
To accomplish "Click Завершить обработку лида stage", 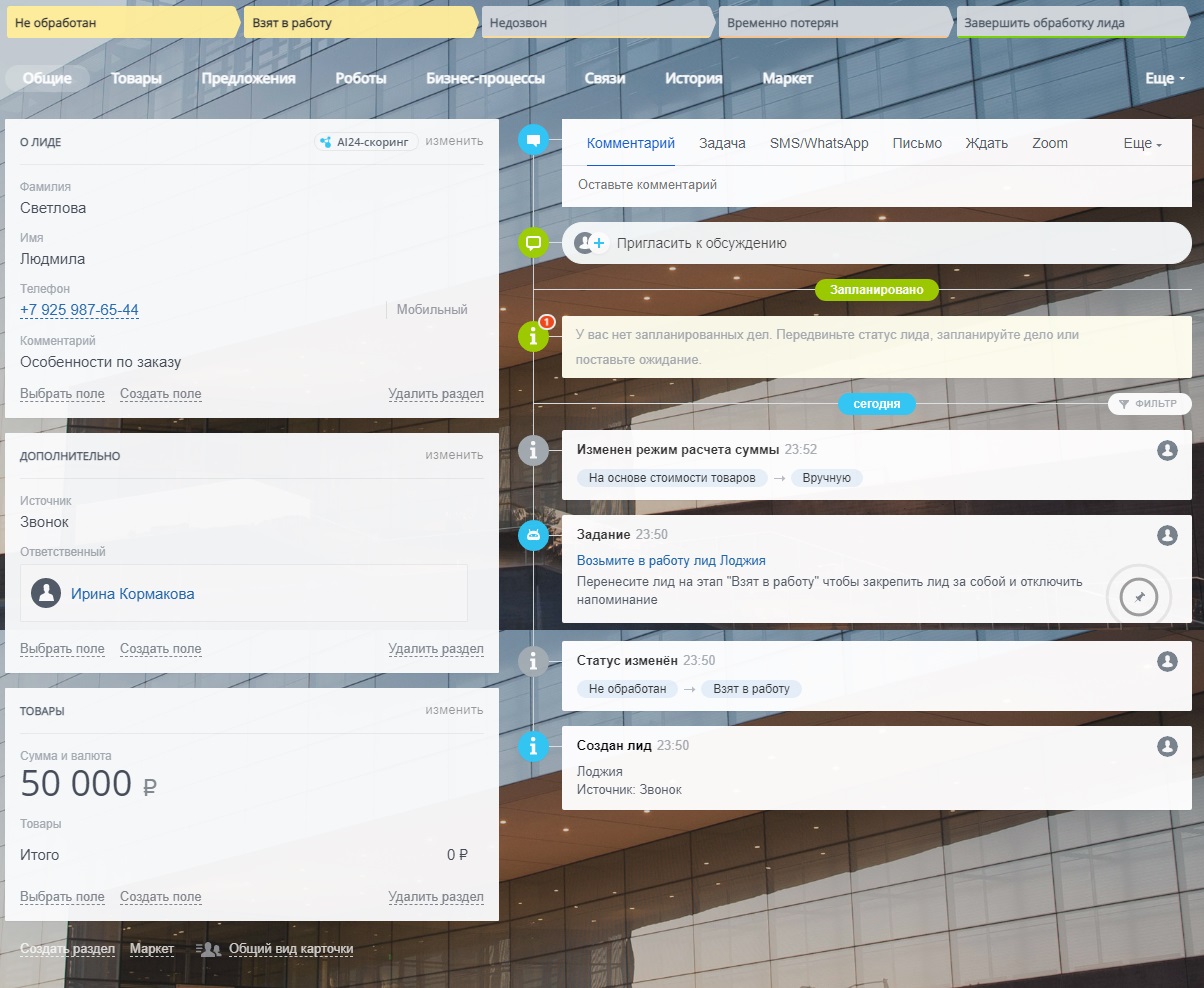I will [1074, 22].
